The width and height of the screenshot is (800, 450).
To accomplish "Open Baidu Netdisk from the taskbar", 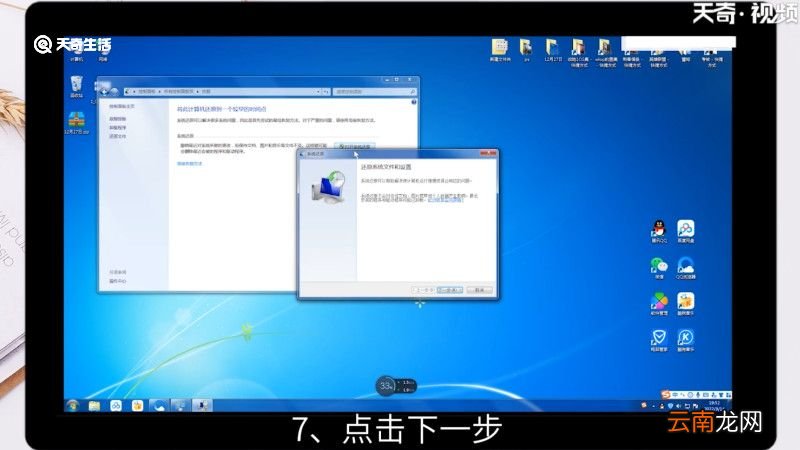I will [x=116, y=406].
